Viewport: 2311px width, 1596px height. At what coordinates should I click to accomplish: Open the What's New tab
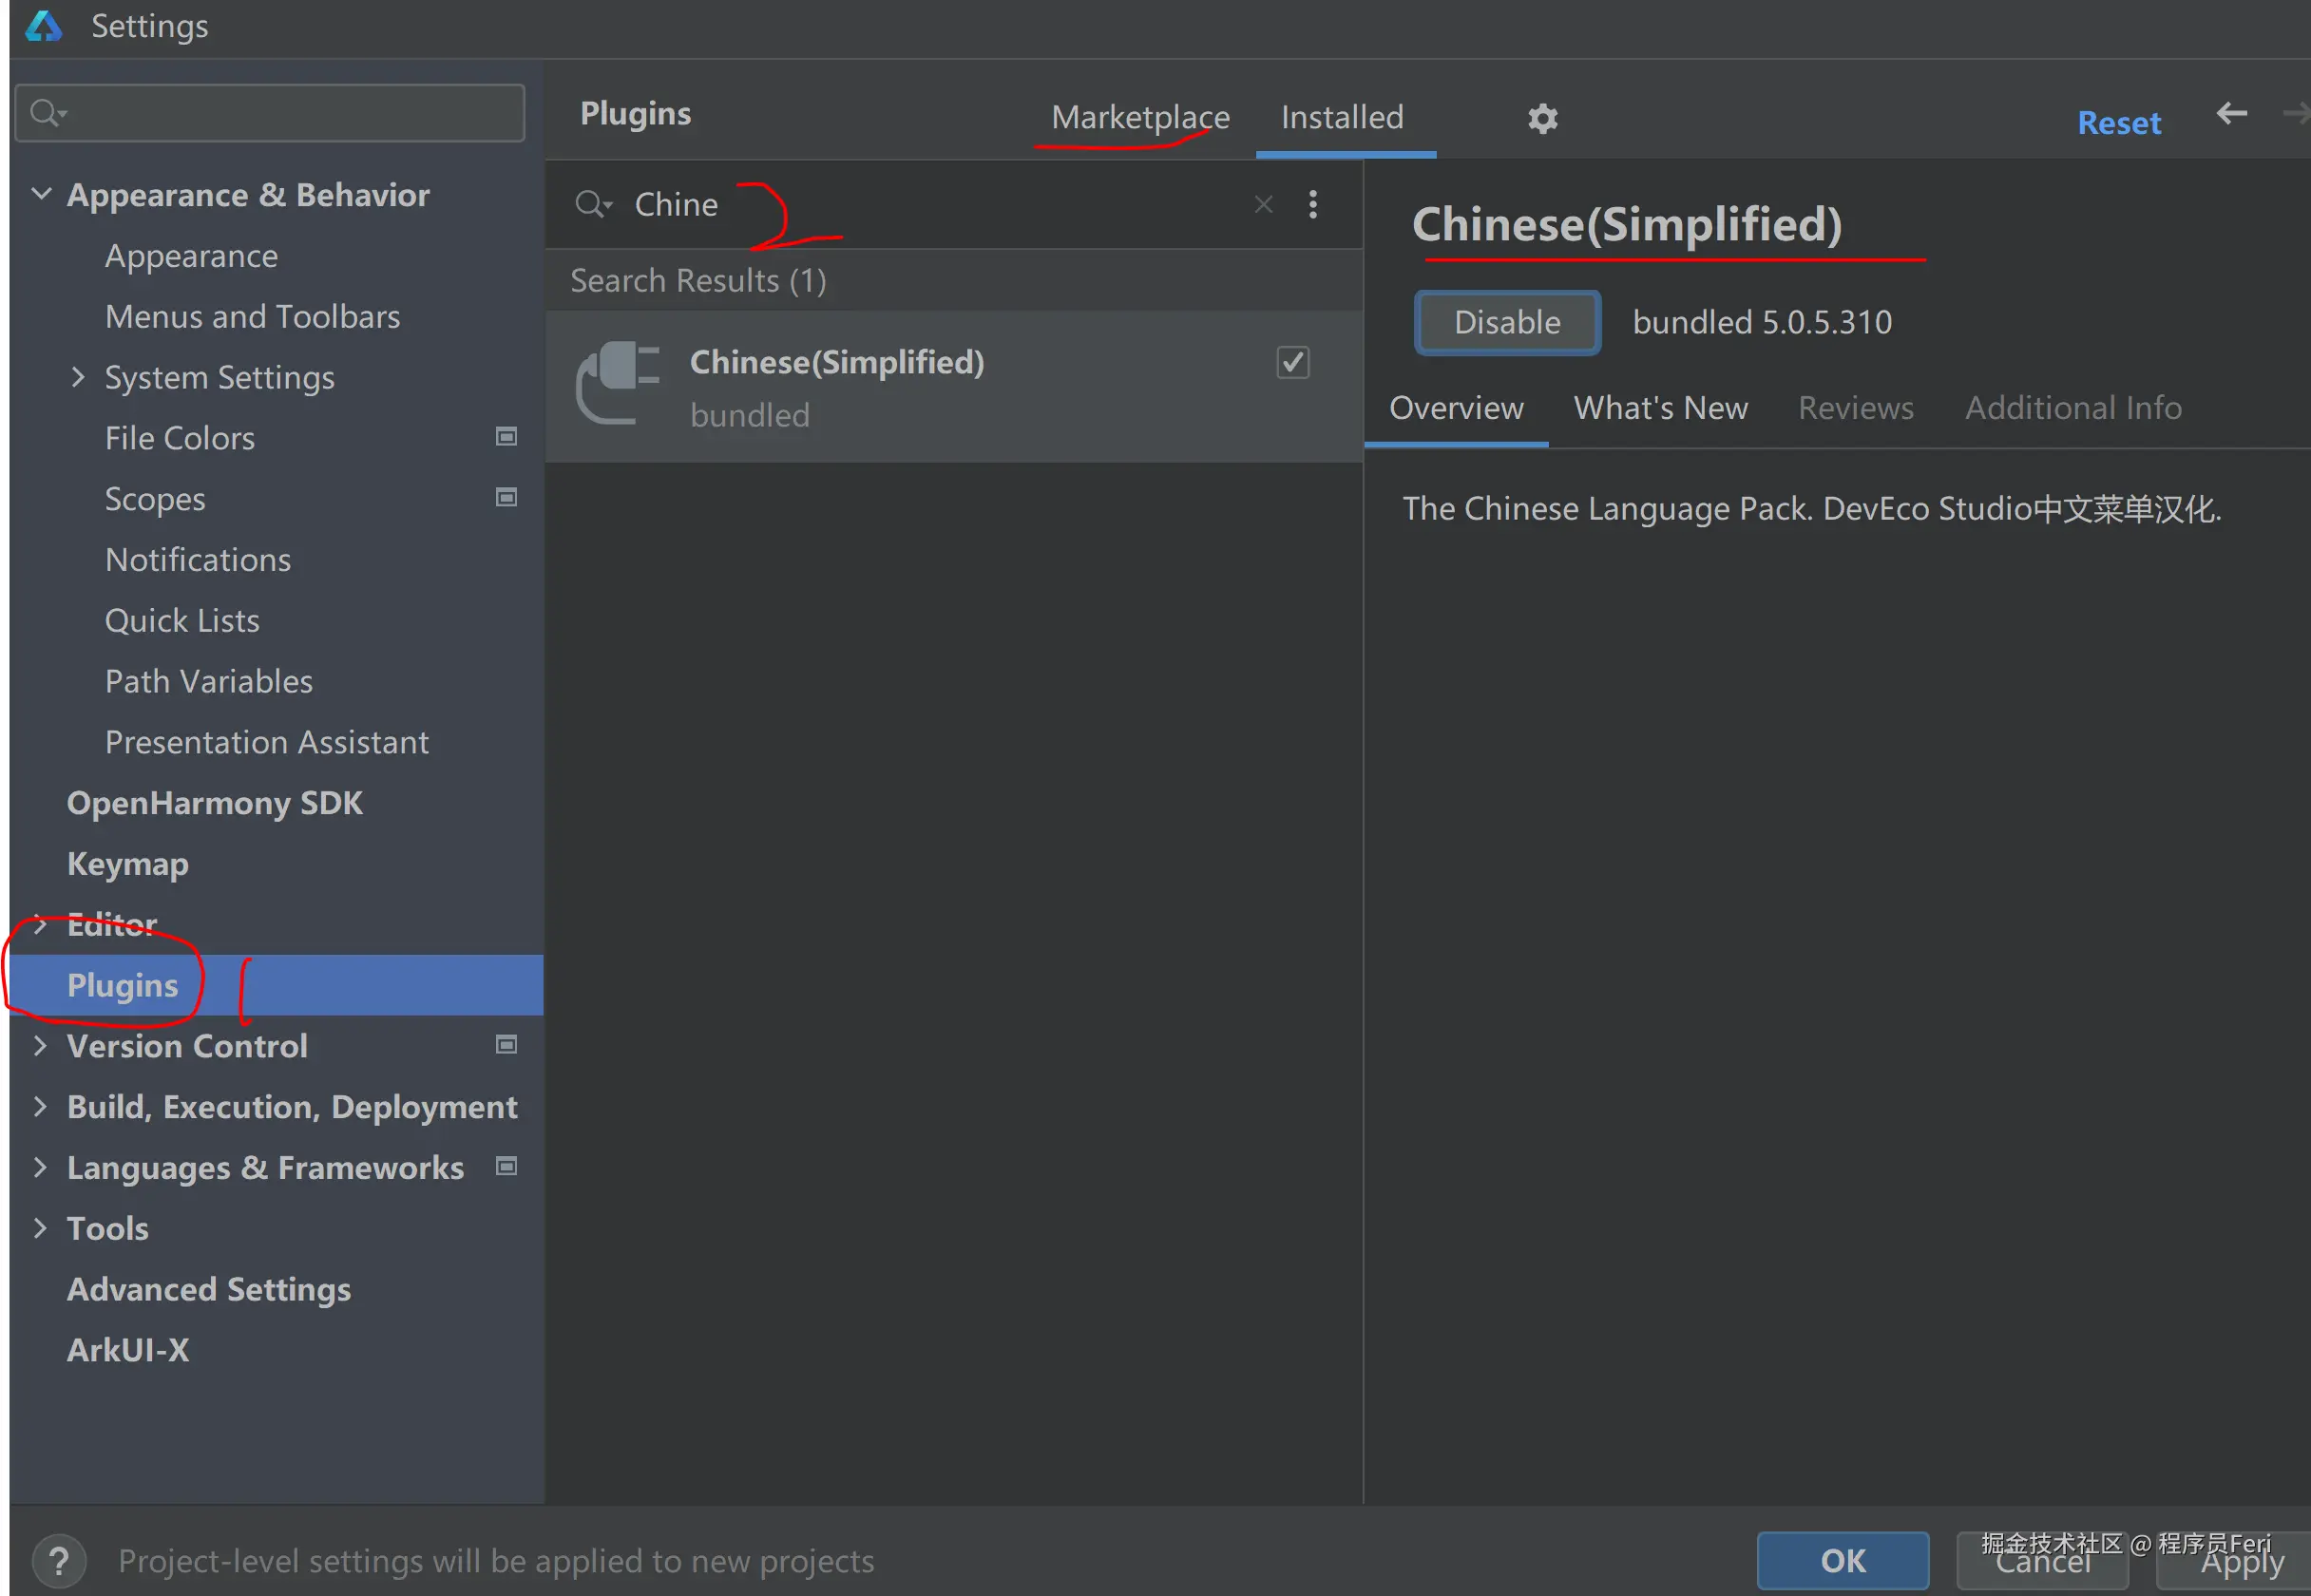point(1660,408)
